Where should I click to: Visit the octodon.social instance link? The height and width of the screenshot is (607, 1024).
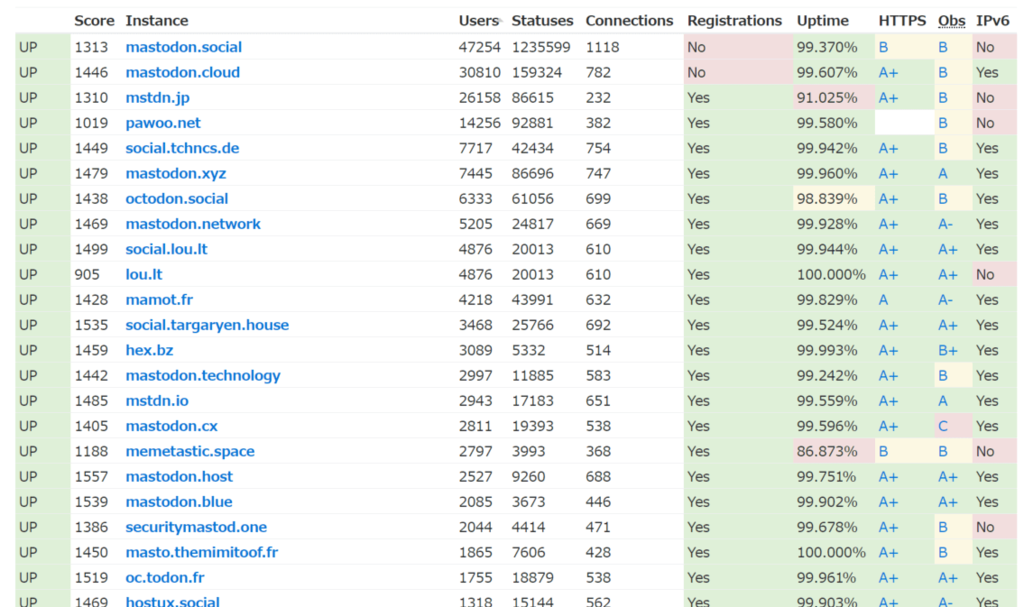176,199
